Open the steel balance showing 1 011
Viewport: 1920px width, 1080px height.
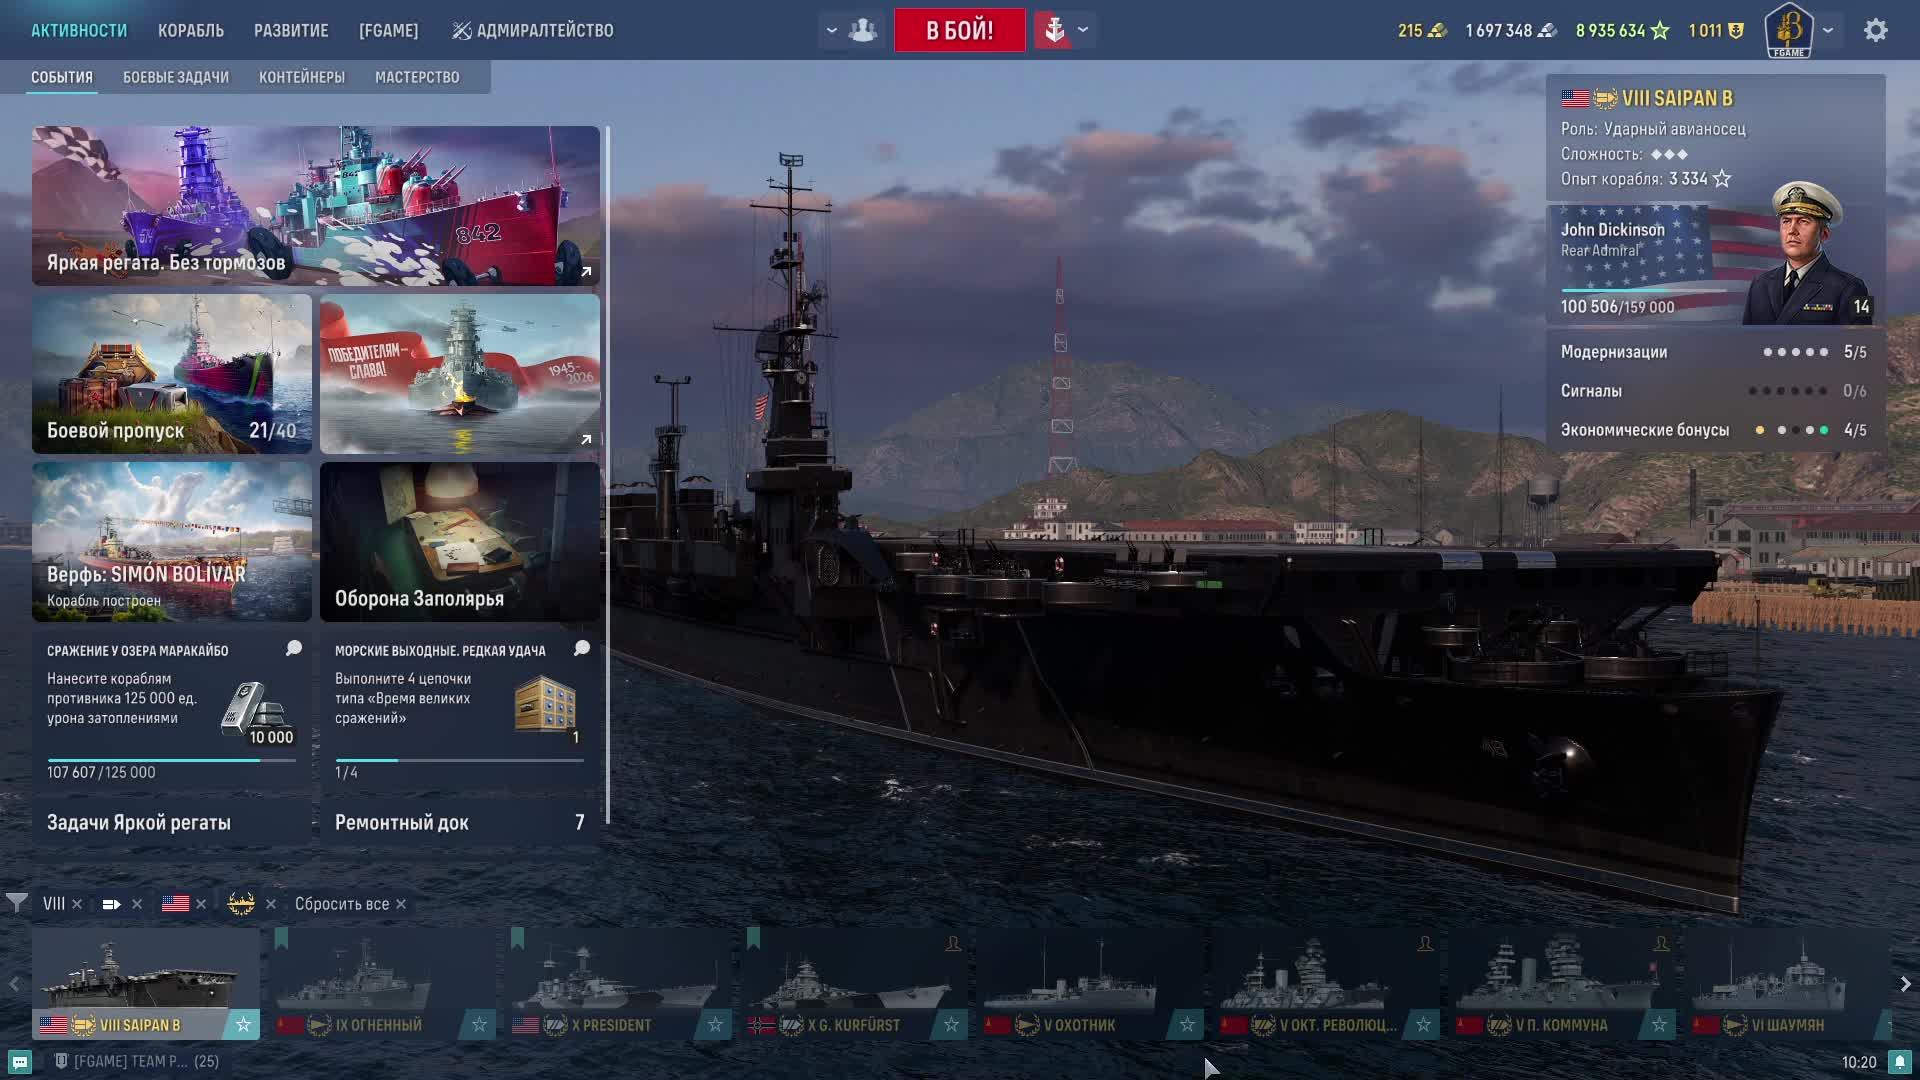click(x=1716, y=31)
